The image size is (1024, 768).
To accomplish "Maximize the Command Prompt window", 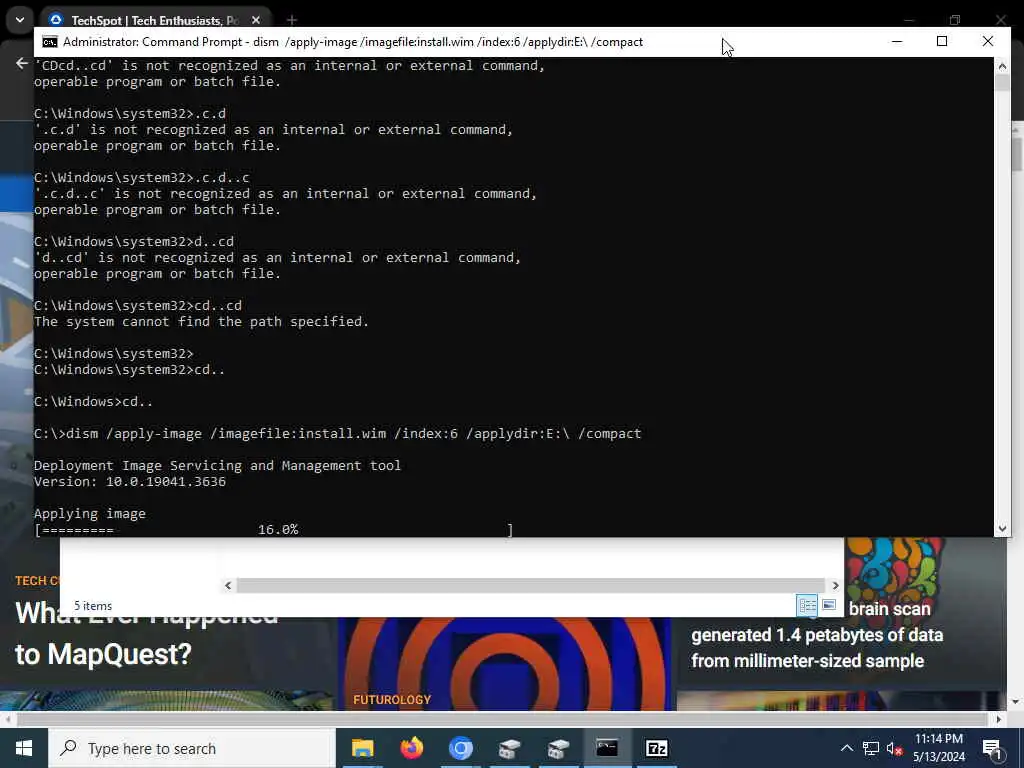I will pos(942,42).
